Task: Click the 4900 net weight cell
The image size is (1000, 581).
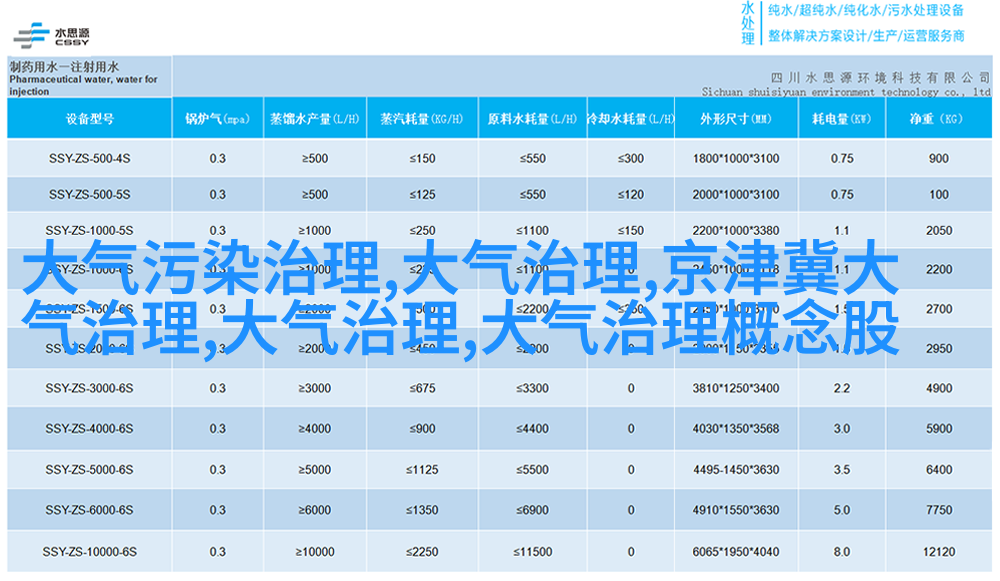Action: click(939, 388)
